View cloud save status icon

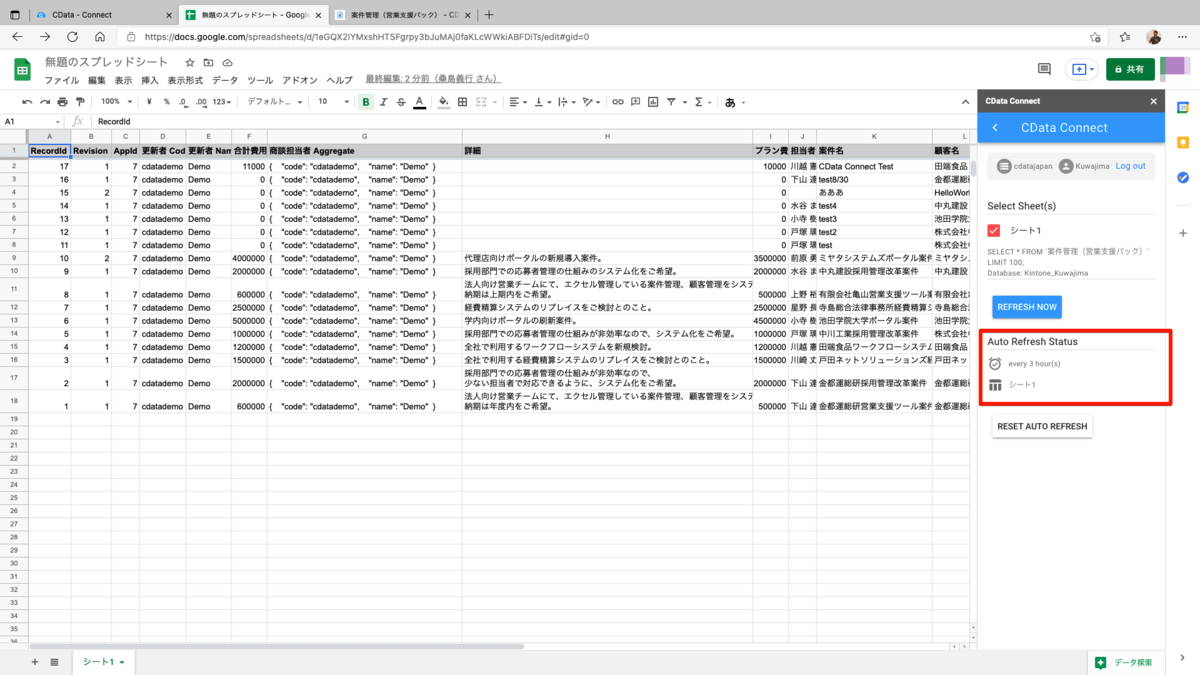pyautogui.click(x=227, y=63)
